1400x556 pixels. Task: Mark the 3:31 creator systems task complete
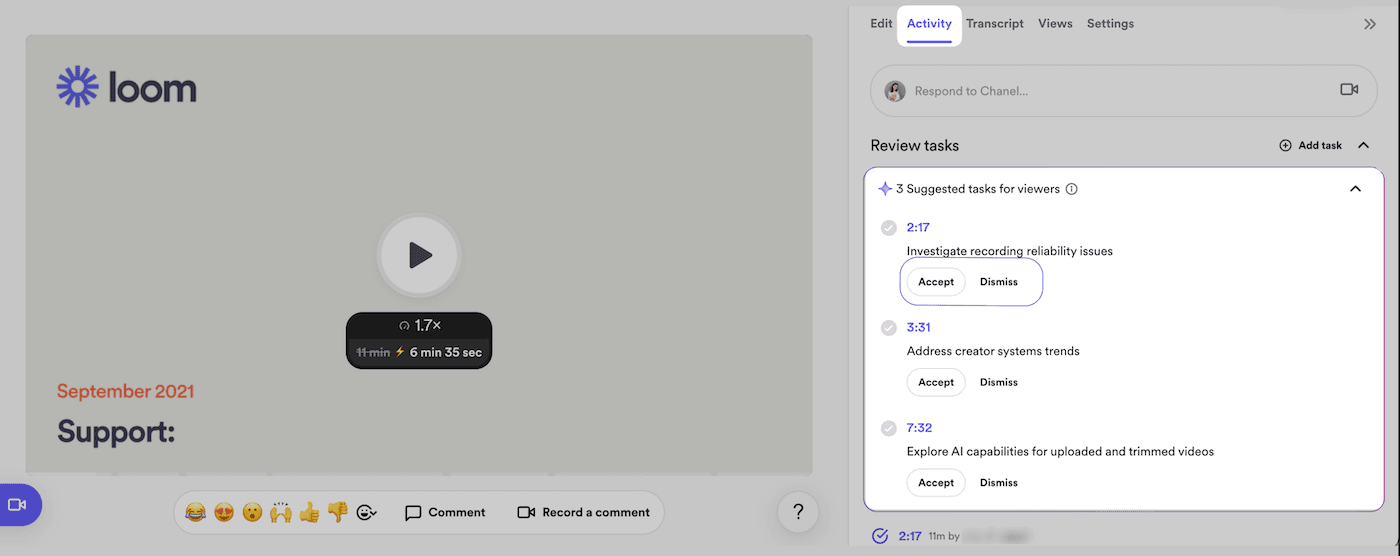[888, 328]
